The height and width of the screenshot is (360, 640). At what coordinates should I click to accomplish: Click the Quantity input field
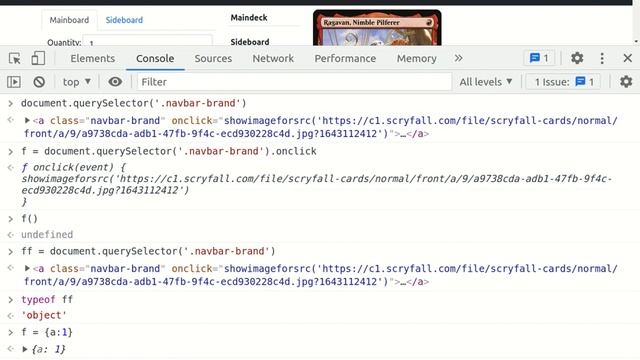pos(147,40)
